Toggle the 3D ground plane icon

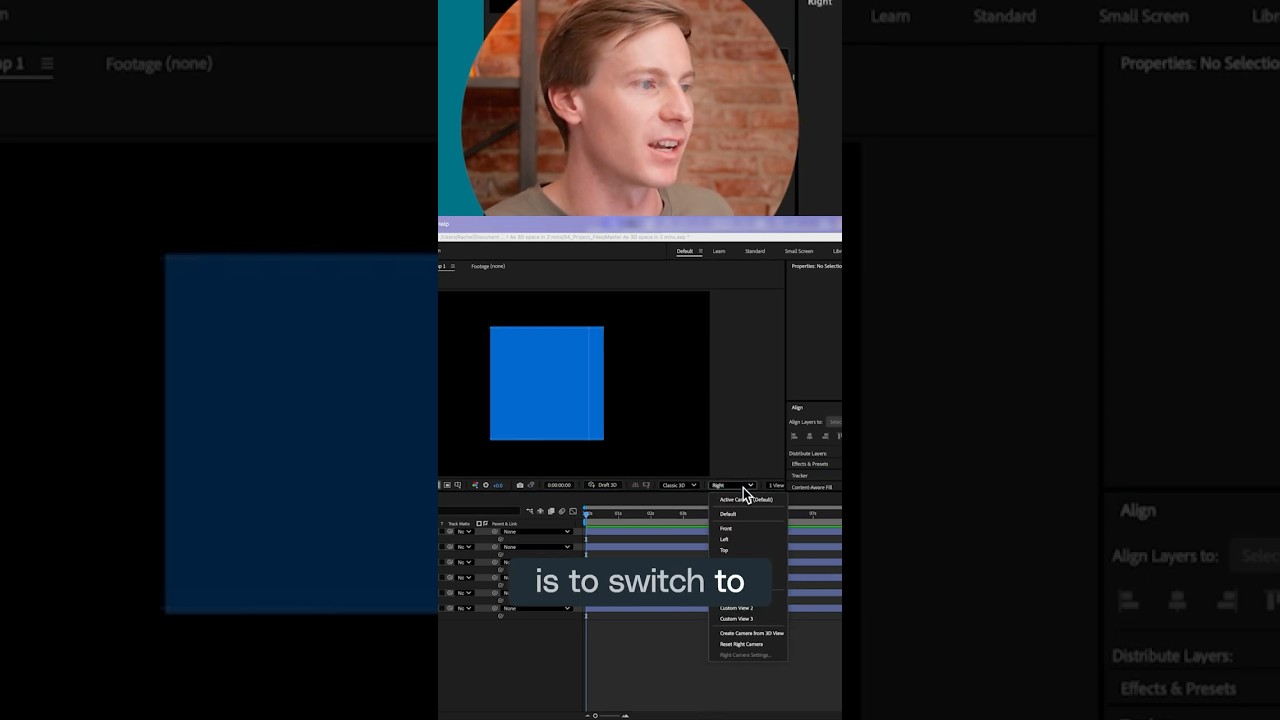click(635, 485)
